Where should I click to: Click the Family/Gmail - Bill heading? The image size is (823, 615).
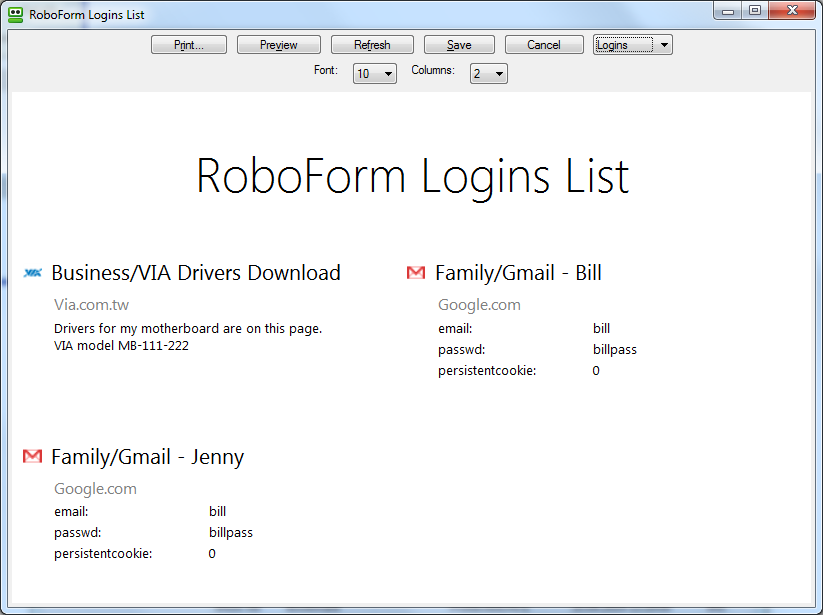(x=519, y=273)
